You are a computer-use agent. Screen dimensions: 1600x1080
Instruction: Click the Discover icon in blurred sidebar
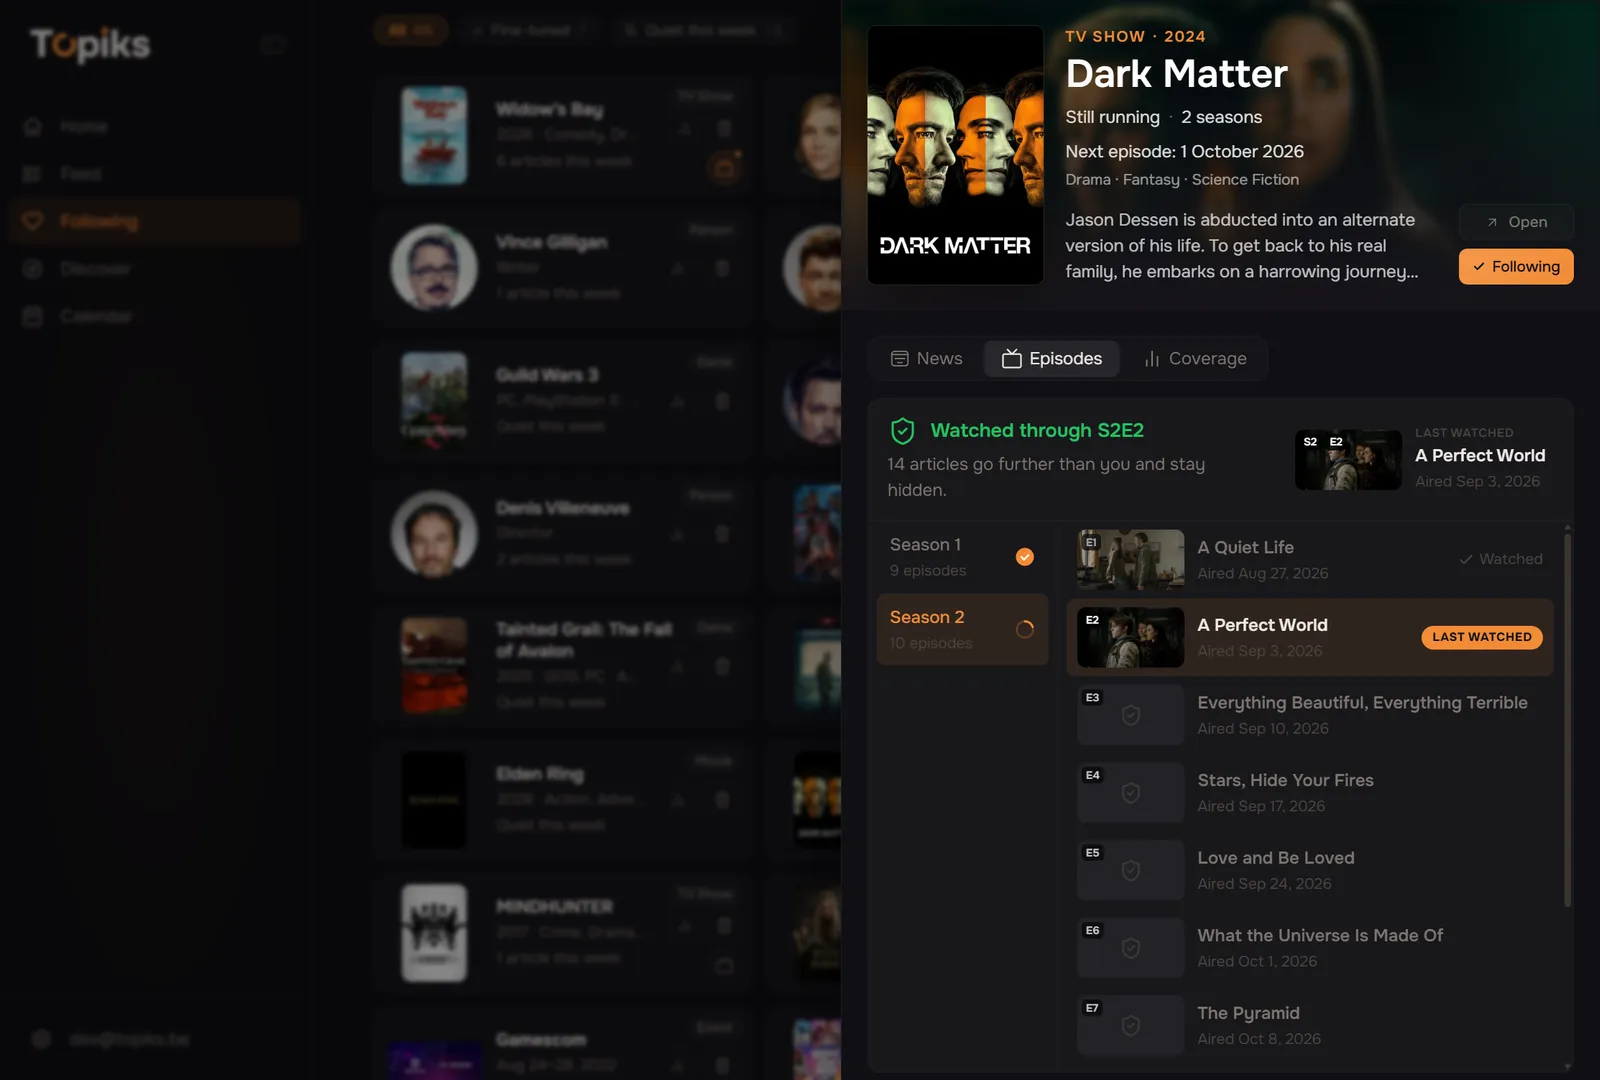tap(33, 269)
